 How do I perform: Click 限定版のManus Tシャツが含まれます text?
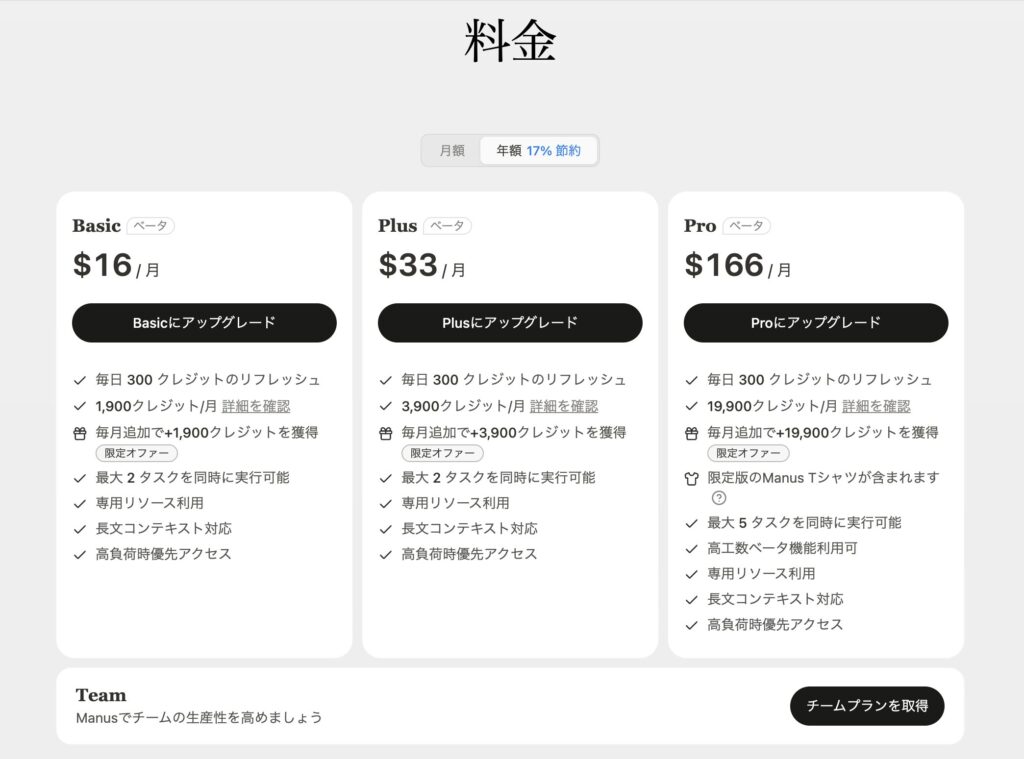[824, 478]
